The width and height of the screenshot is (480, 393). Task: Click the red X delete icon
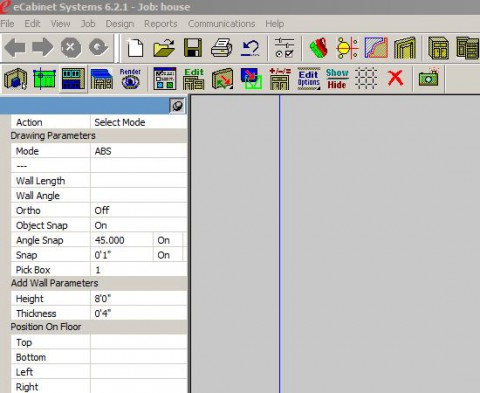[x=395, y=79]
